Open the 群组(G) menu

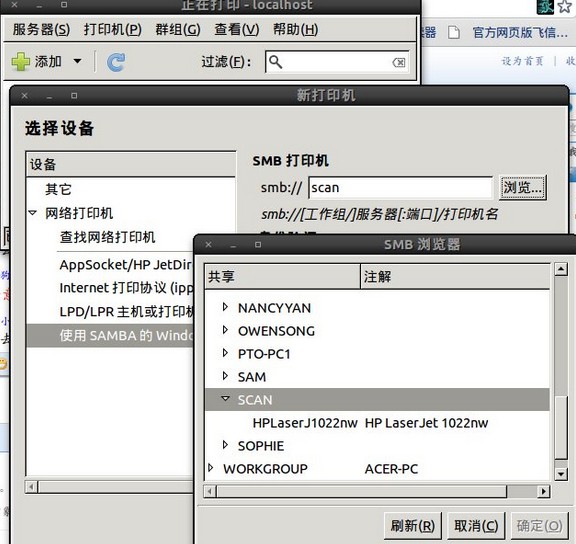[178, 29]
